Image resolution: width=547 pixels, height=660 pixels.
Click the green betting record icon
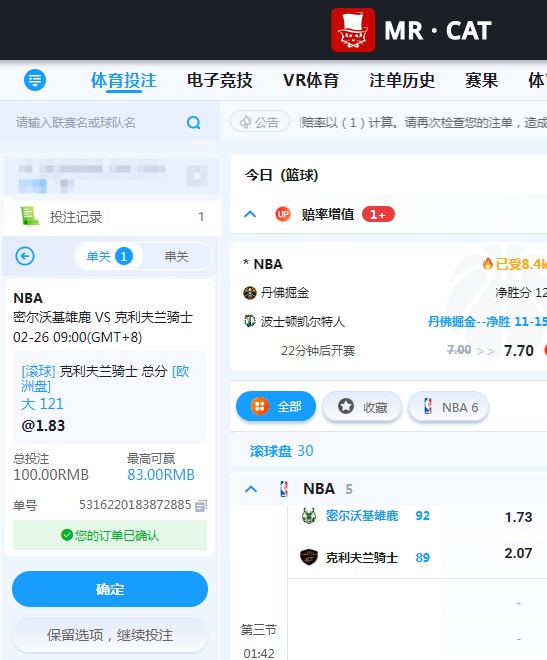[29, 216]
